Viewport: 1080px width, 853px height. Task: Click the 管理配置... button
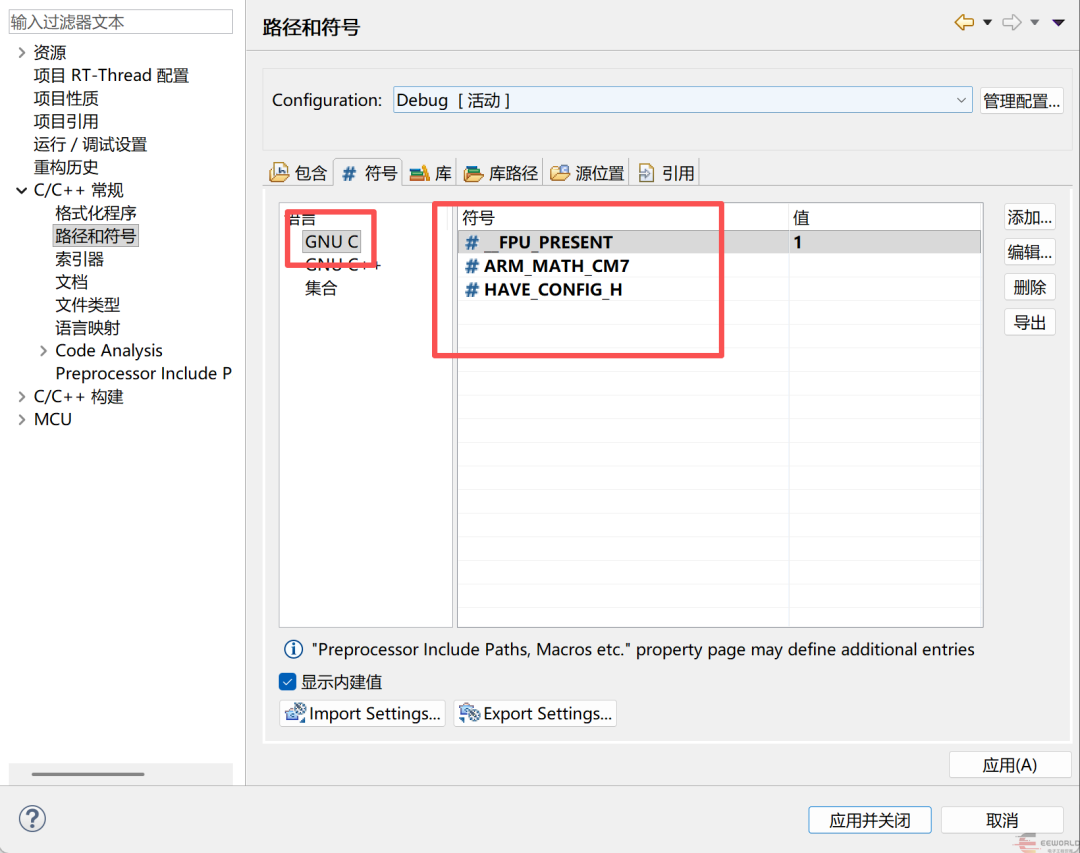point(1021,101)
